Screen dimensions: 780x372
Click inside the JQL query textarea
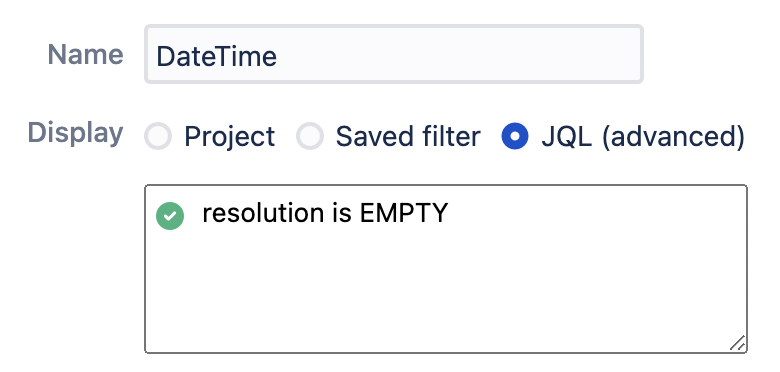pos(446,269)
